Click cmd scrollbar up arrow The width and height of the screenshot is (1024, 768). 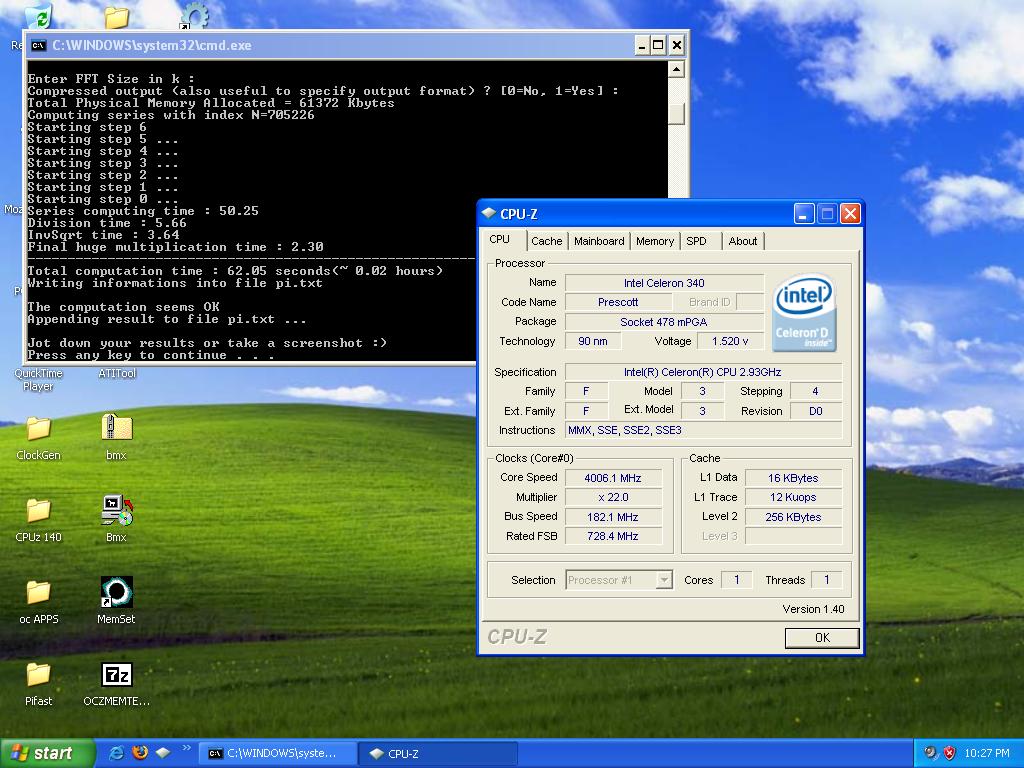tap(677, 69)
